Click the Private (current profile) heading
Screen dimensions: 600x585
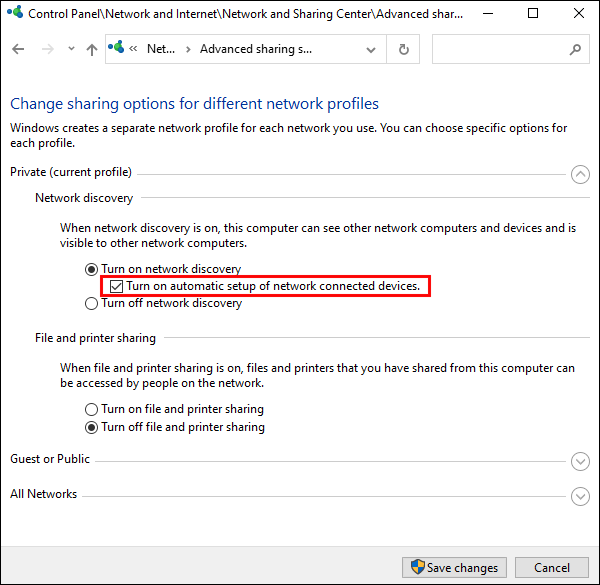pos(71,172)
